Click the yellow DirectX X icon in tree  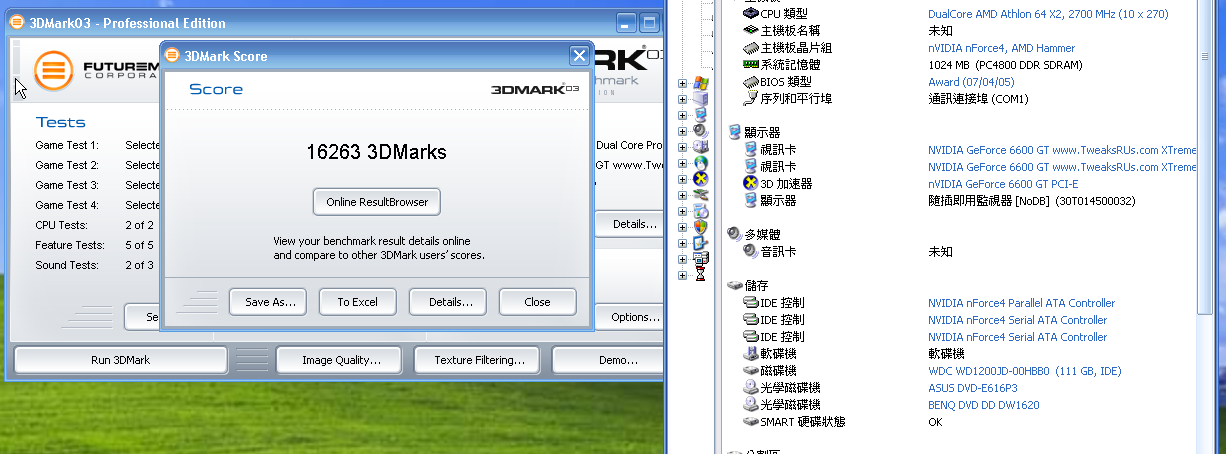tap(700, 178)
